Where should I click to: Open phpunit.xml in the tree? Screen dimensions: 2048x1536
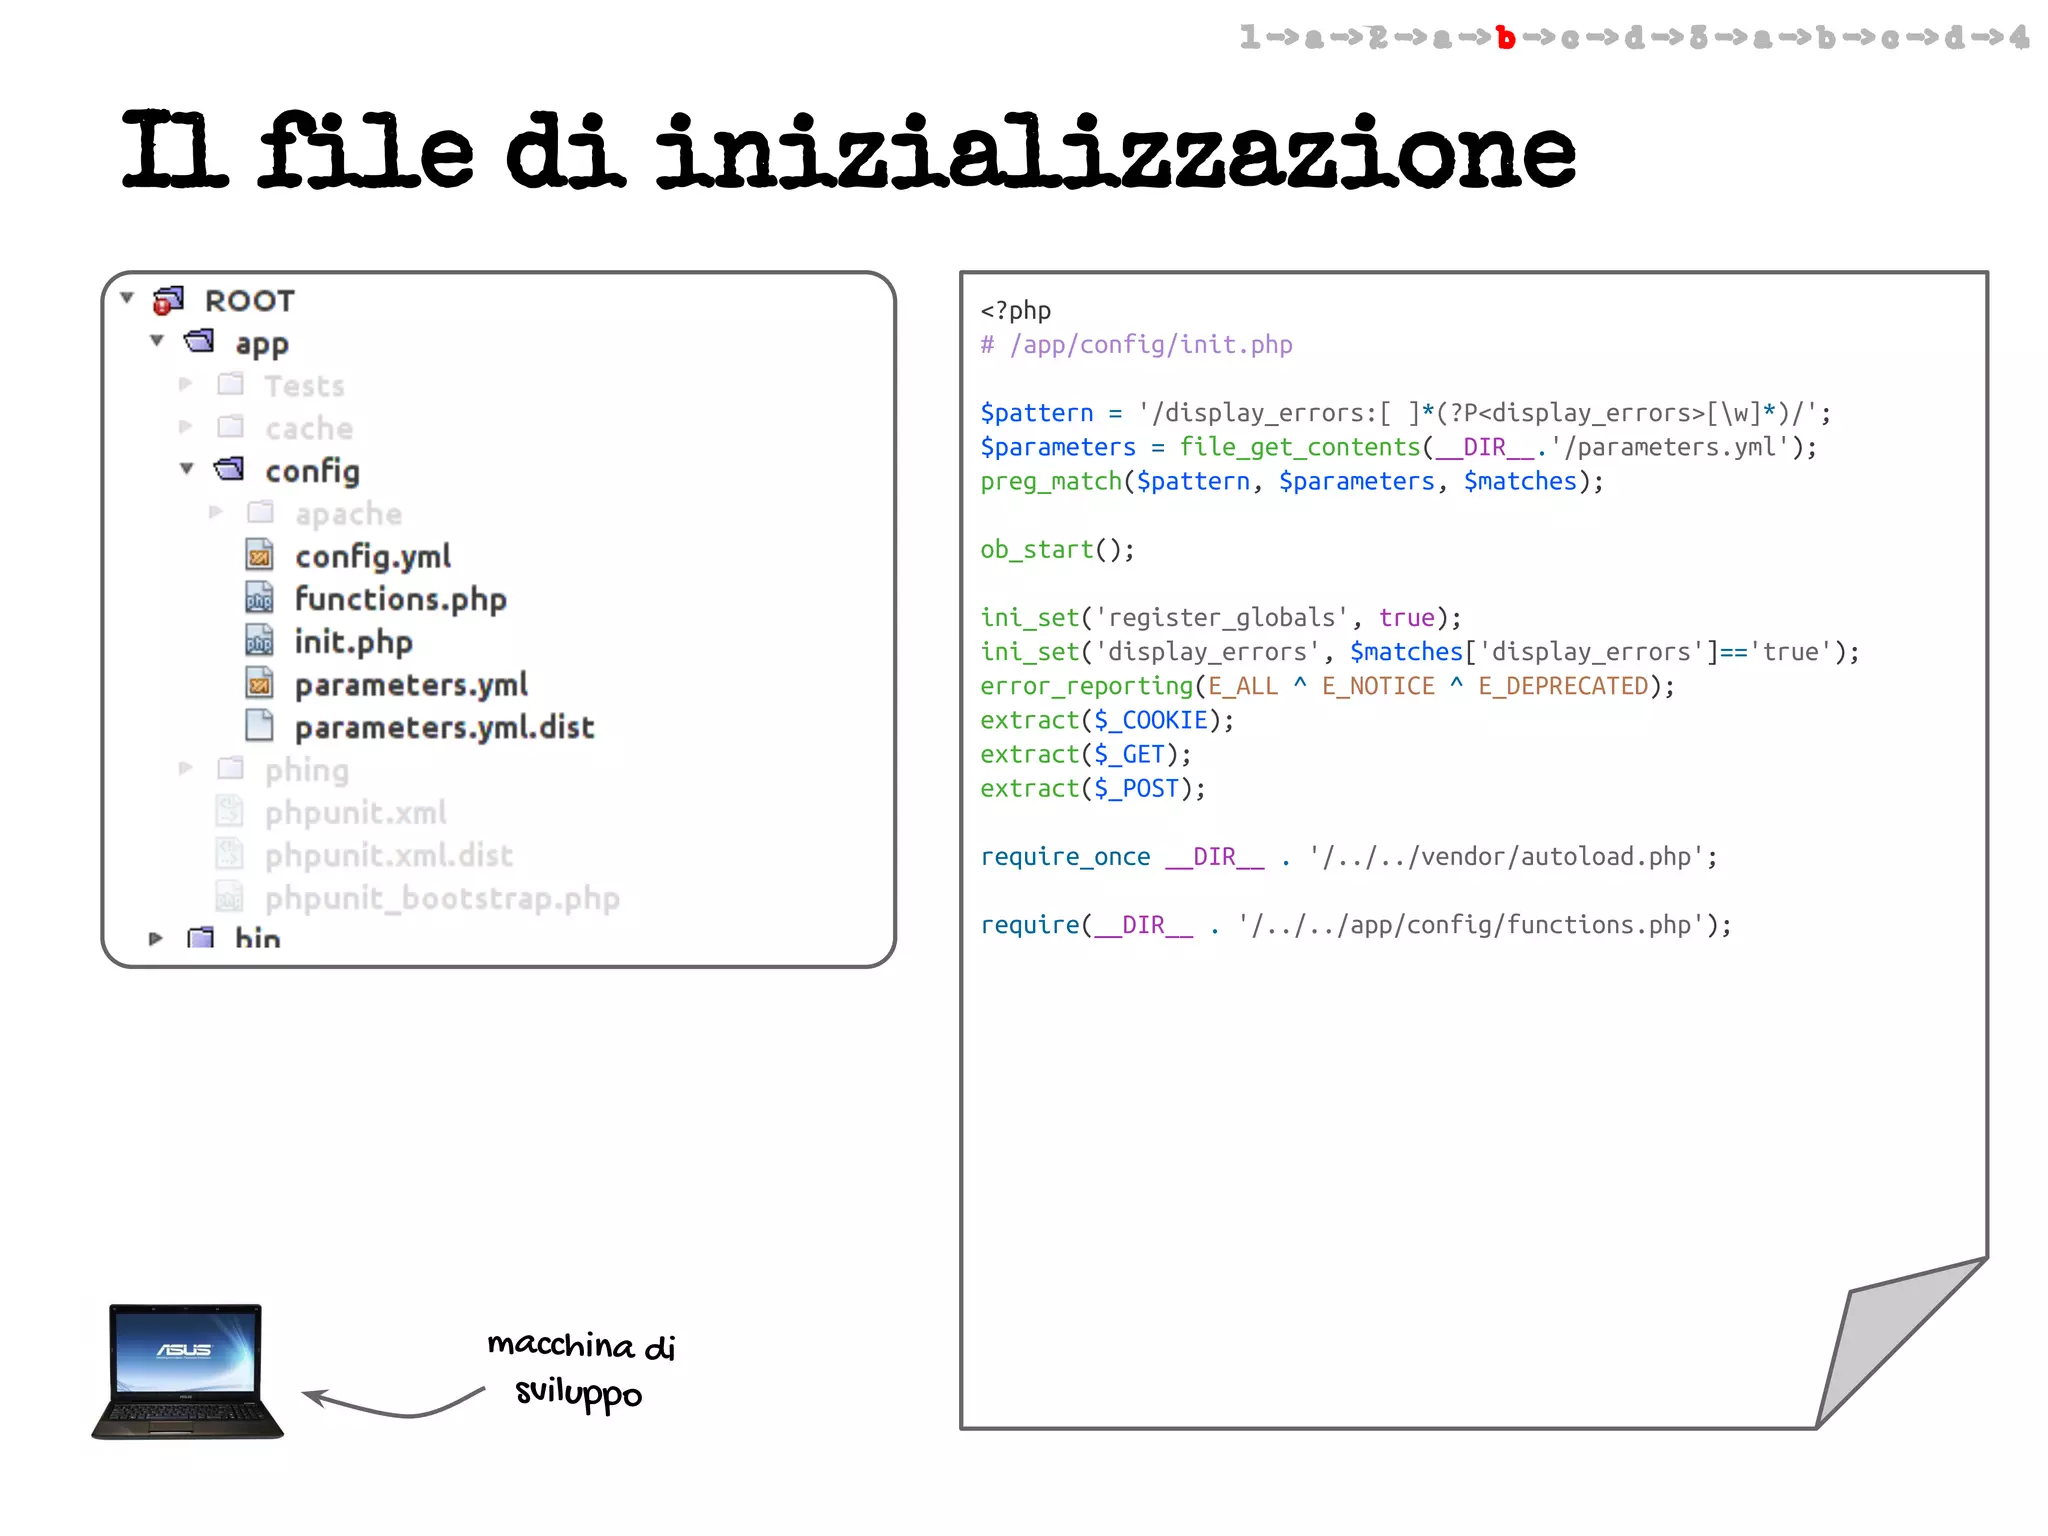(356, 813)
